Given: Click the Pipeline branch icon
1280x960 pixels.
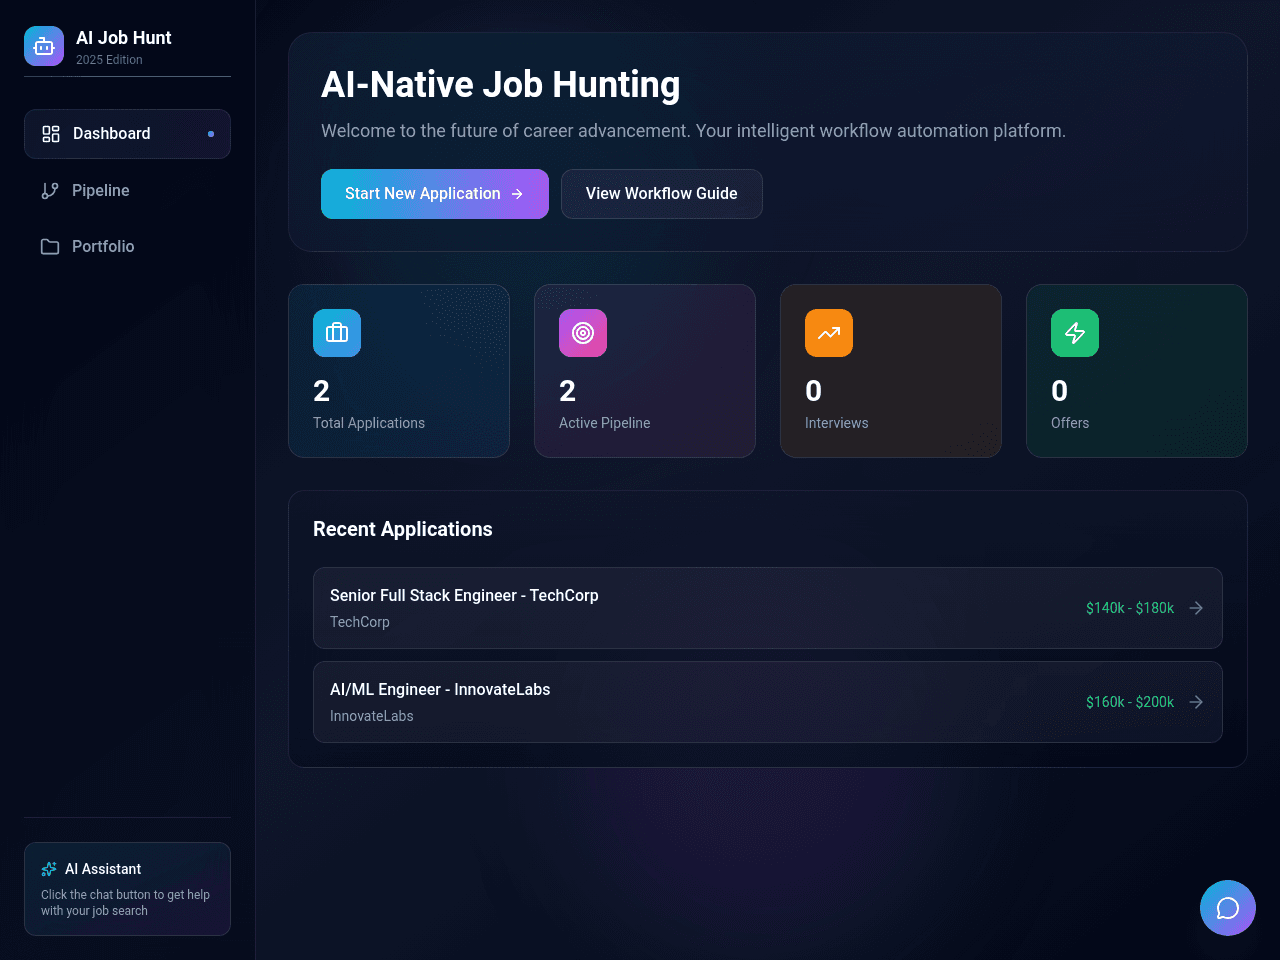Looking at the screenshot, I should (50, 190).
